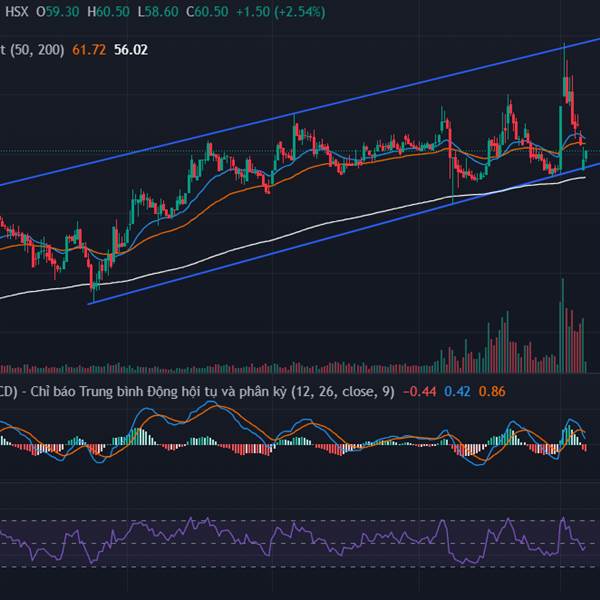Image resolution: width=600 pixels, height=600 pixels.
Task: Click the orange 61.72 indicator value
Action: pyautogui.click(x=86, y=48)
